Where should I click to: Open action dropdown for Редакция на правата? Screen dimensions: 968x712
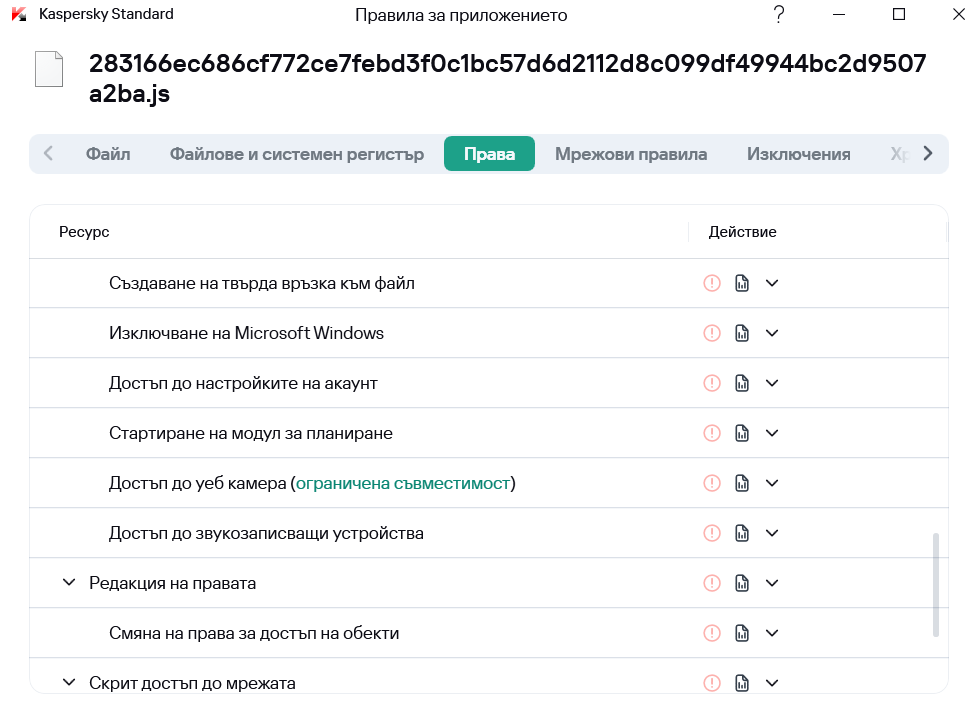coord(772,583)
